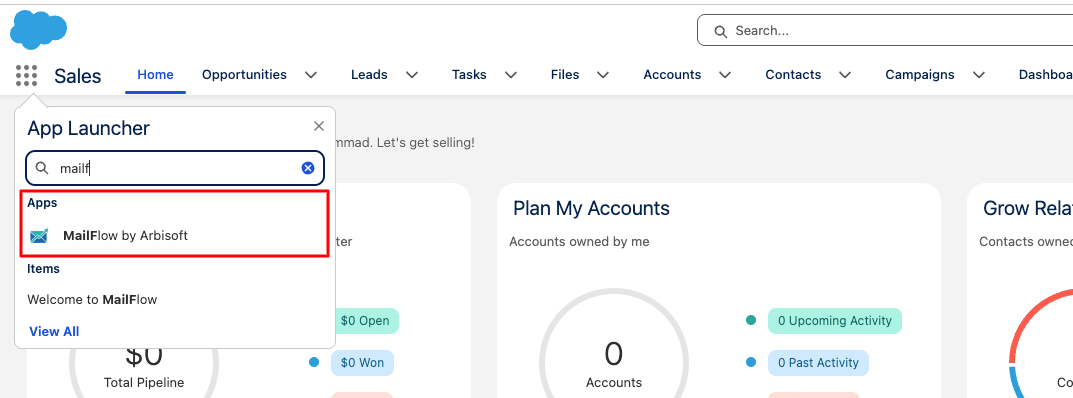Image resolution: width=1073 pixels, height=398 pixels.
Task: Focus the global Search field
Action: (885, 31)
